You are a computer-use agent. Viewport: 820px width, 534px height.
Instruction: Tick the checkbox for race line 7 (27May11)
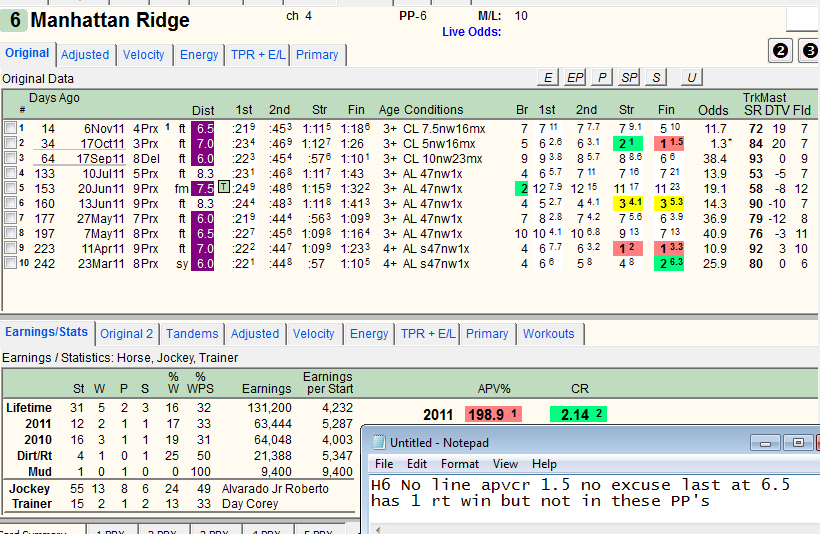point(10,218)
